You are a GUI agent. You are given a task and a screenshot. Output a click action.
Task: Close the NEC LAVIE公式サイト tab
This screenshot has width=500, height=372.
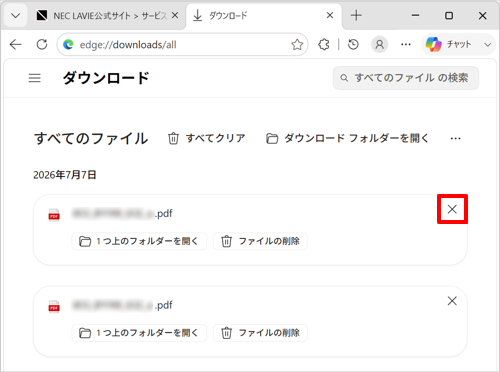click(175, 15)
